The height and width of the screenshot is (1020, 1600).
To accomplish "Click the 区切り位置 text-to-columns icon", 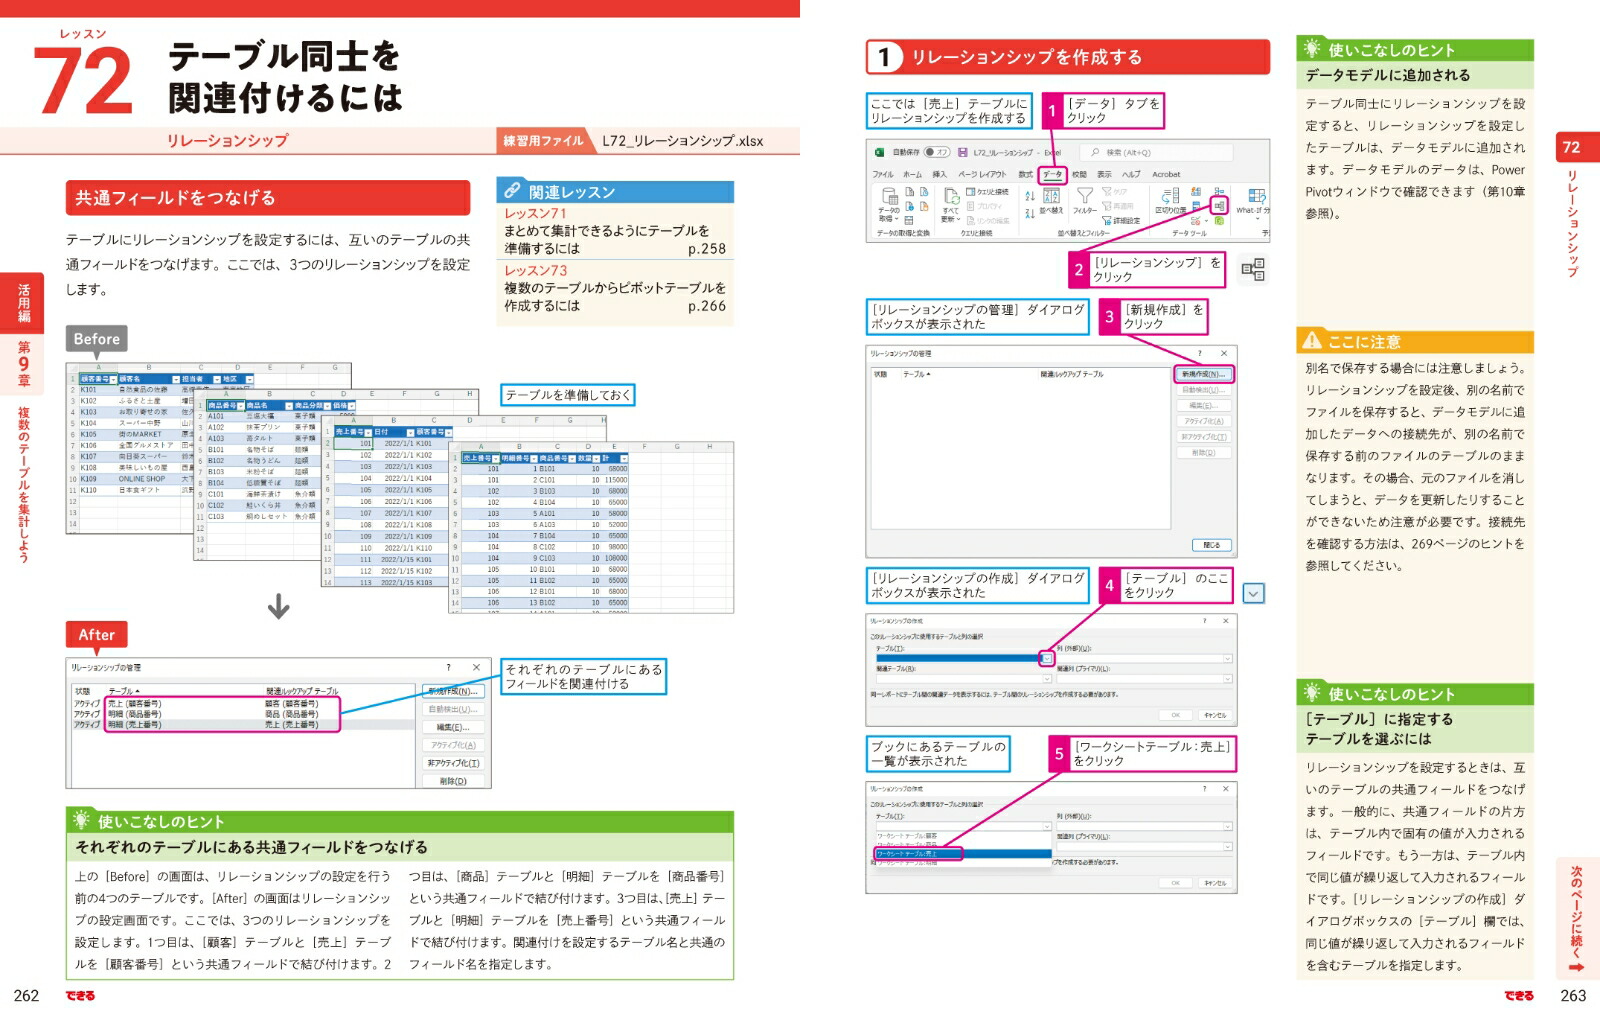I will pos(1170,201).
